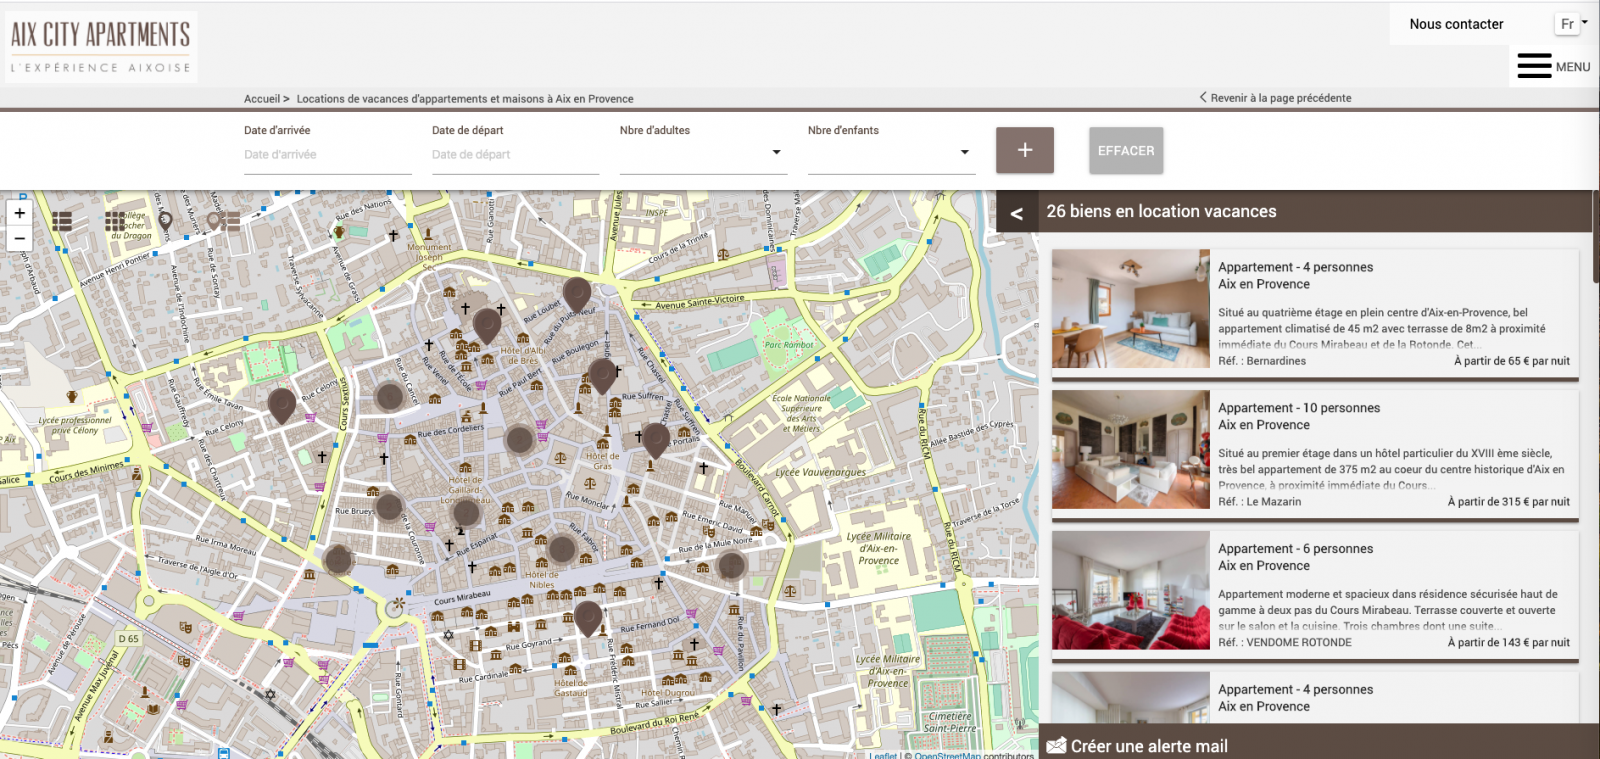
Task: Select the combined map and list view
Action: 222,222
